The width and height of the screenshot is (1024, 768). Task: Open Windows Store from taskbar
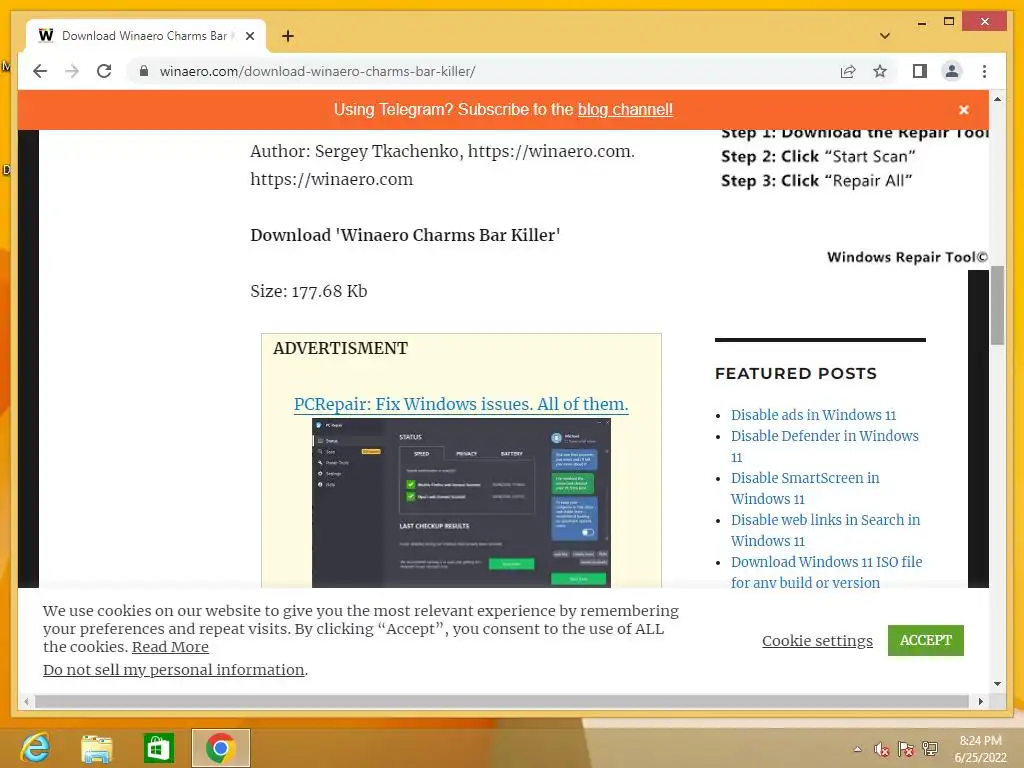[x=158, y=748]
